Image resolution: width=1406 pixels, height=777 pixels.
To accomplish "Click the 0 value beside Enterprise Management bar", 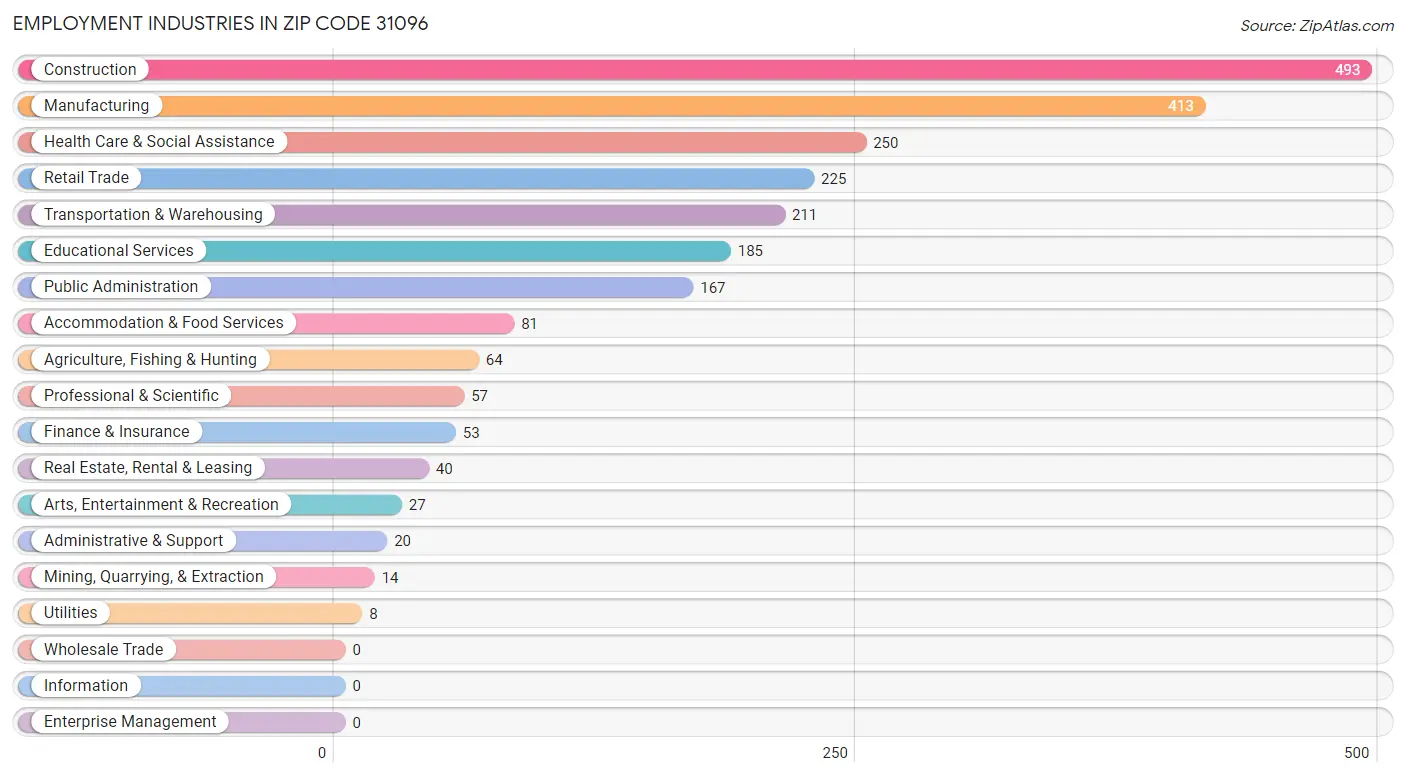I will pyautogui.click(x=356, y=722).
